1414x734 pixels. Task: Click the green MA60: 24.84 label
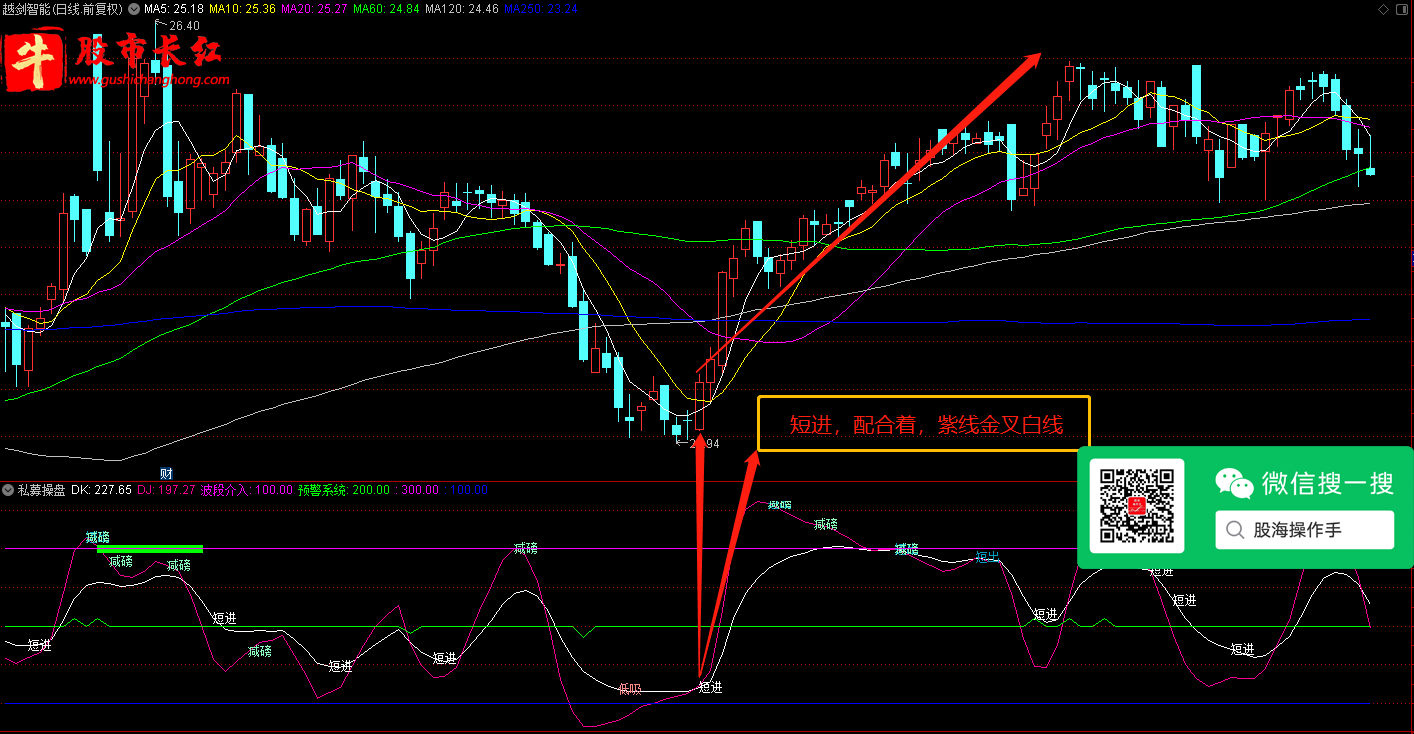[386, 9]
